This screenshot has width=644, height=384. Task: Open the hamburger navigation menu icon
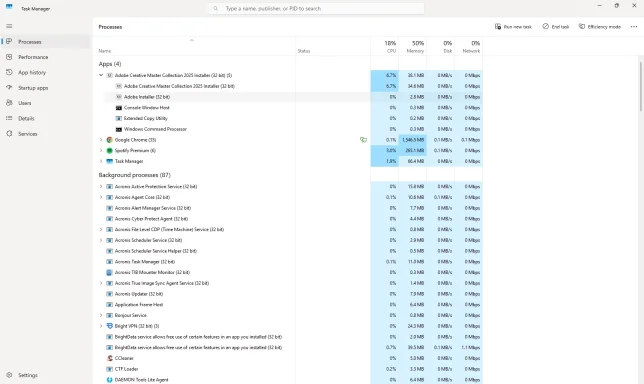click(9, 26)
